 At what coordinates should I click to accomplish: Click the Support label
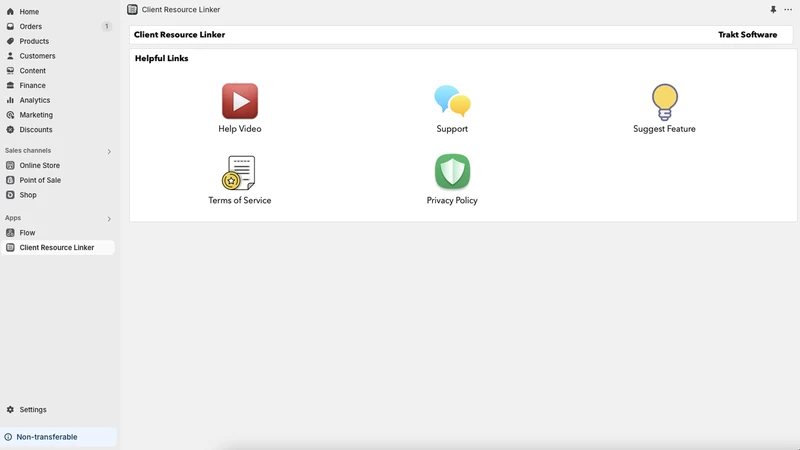[452, 129]
